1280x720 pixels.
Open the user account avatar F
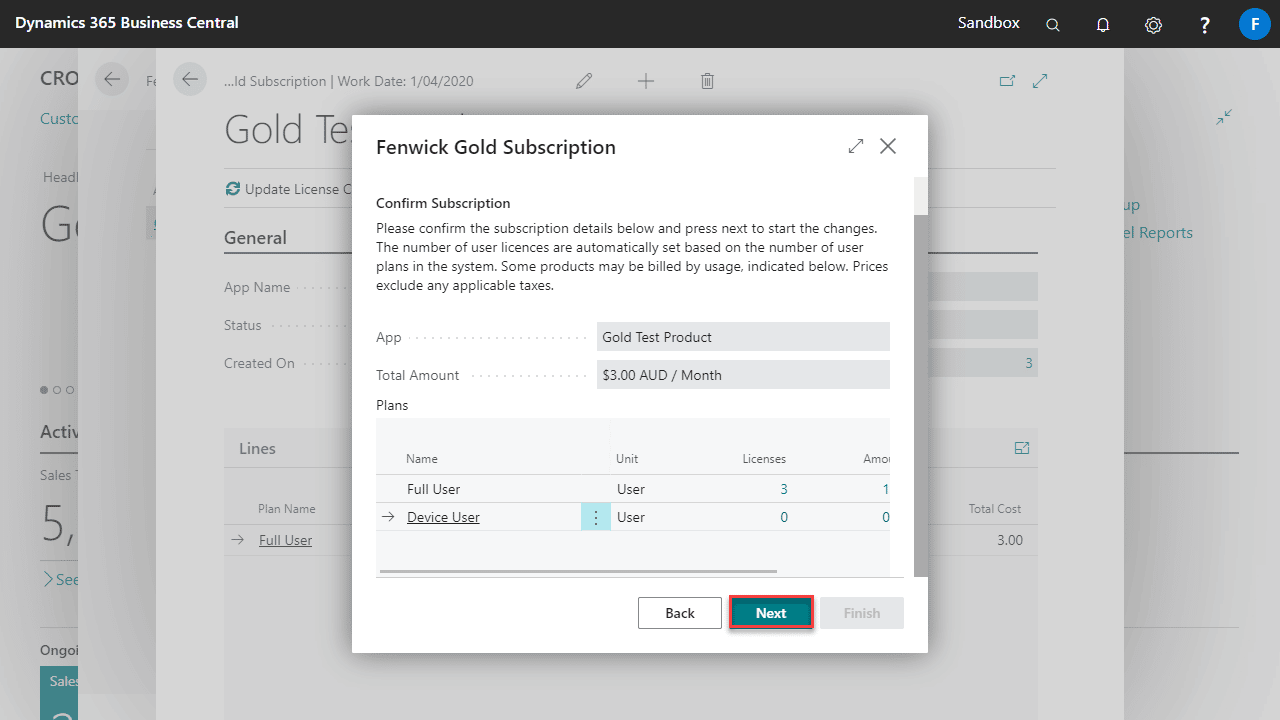pyautogui.click(x=1254, y=24)
